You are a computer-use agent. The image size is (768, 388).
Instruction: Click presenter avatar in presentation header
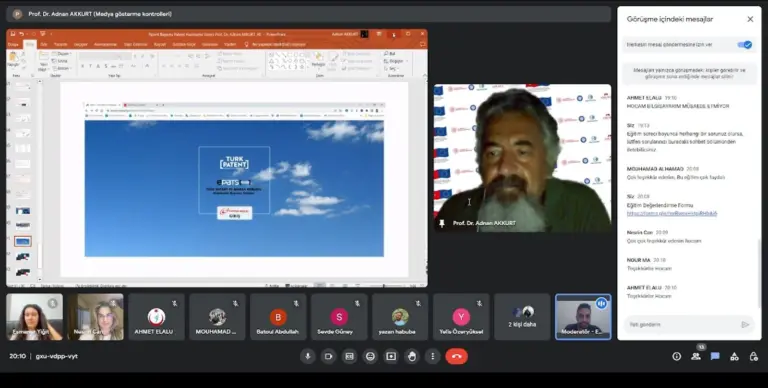(x=17, y=14)
